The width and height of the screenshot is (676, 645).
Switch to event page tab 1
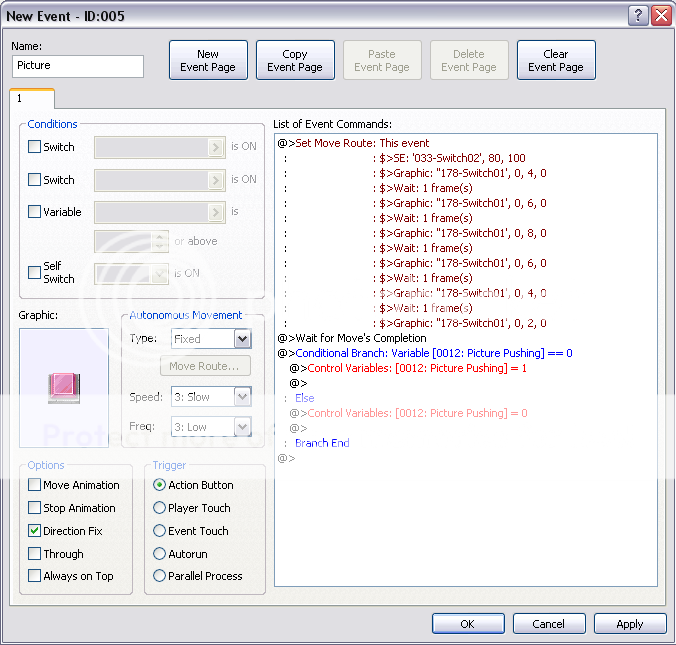click(32, 99)
